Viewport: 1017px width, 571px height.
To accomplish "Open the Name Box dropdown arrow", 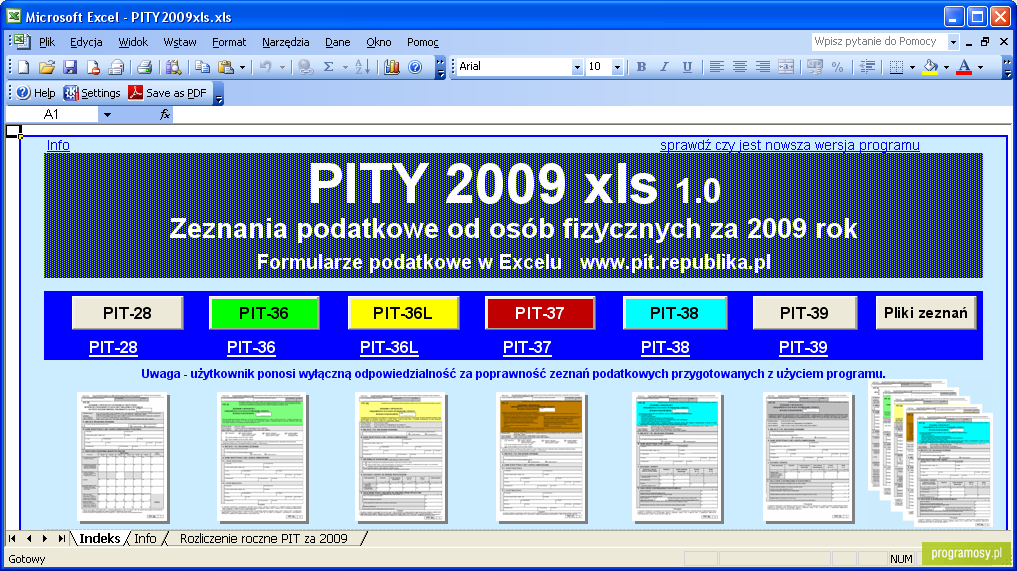I will [x=107, y=115].
